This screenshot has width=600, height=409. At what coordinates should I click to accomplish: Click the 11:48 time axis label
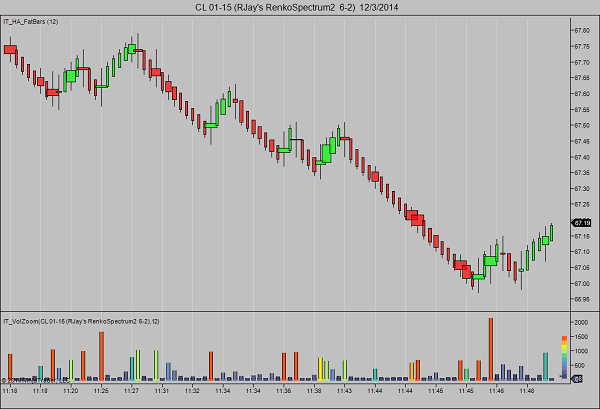[527, 391]
